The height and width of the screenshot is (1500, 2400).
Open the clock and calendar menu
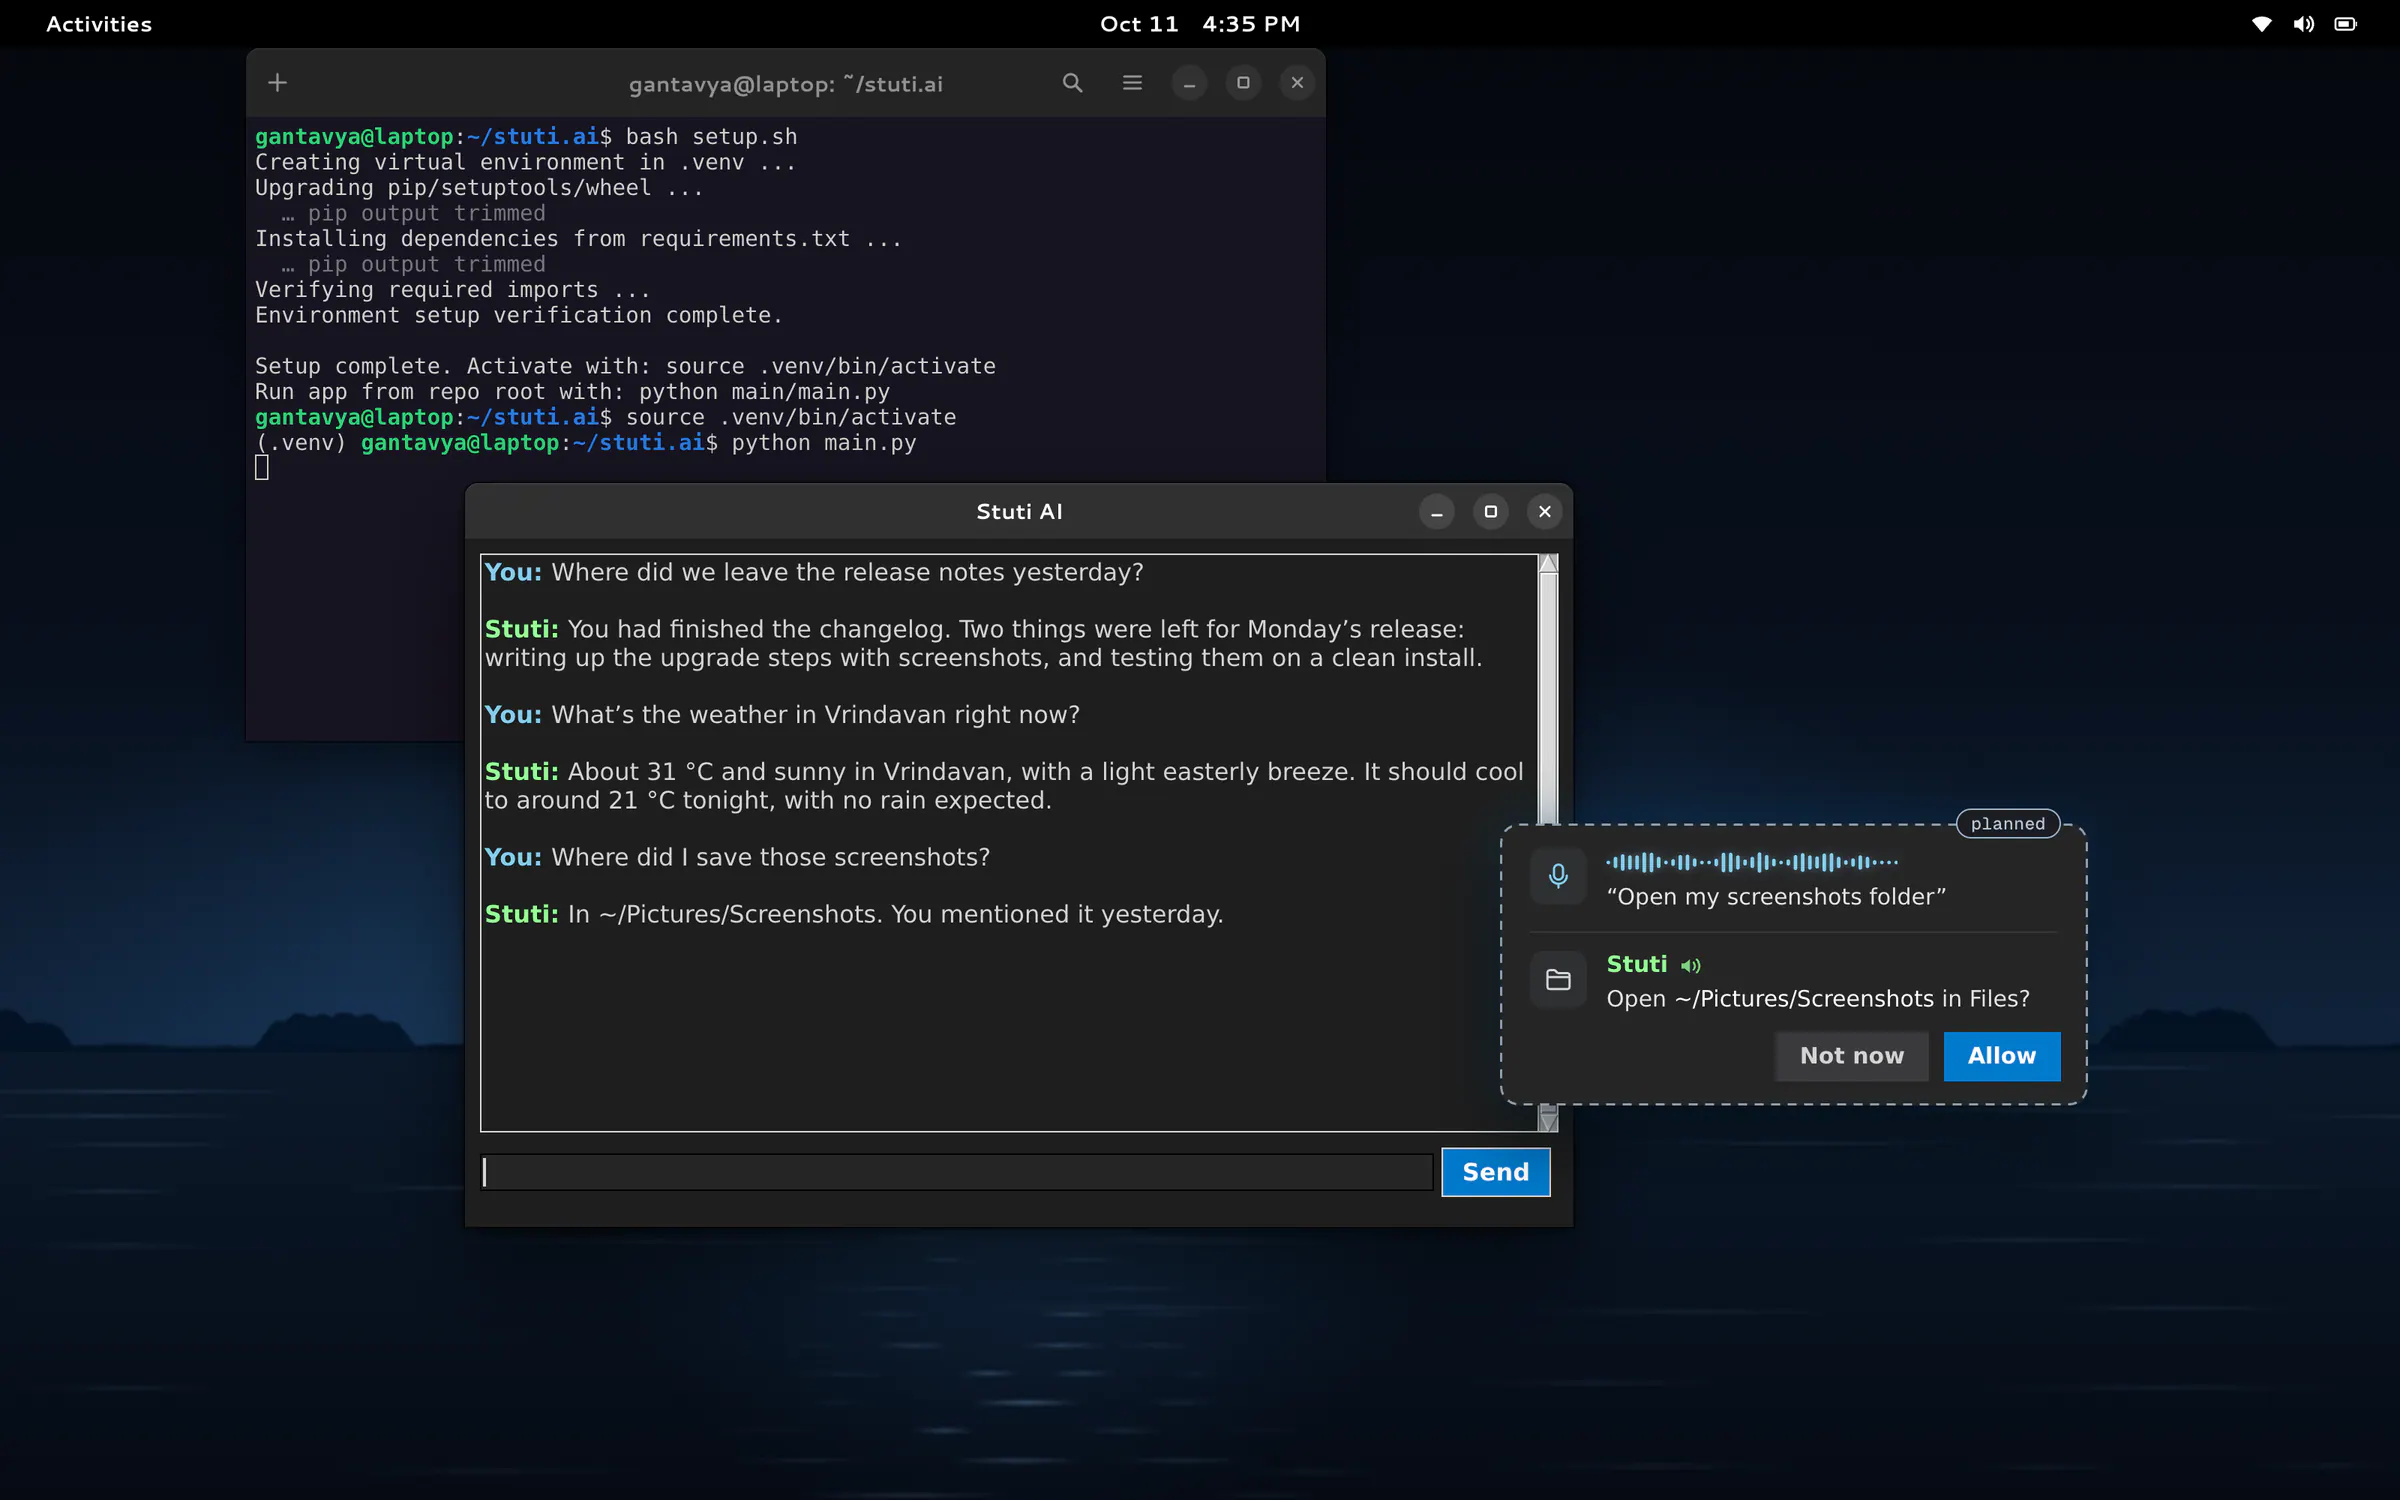click(1200, 24)
